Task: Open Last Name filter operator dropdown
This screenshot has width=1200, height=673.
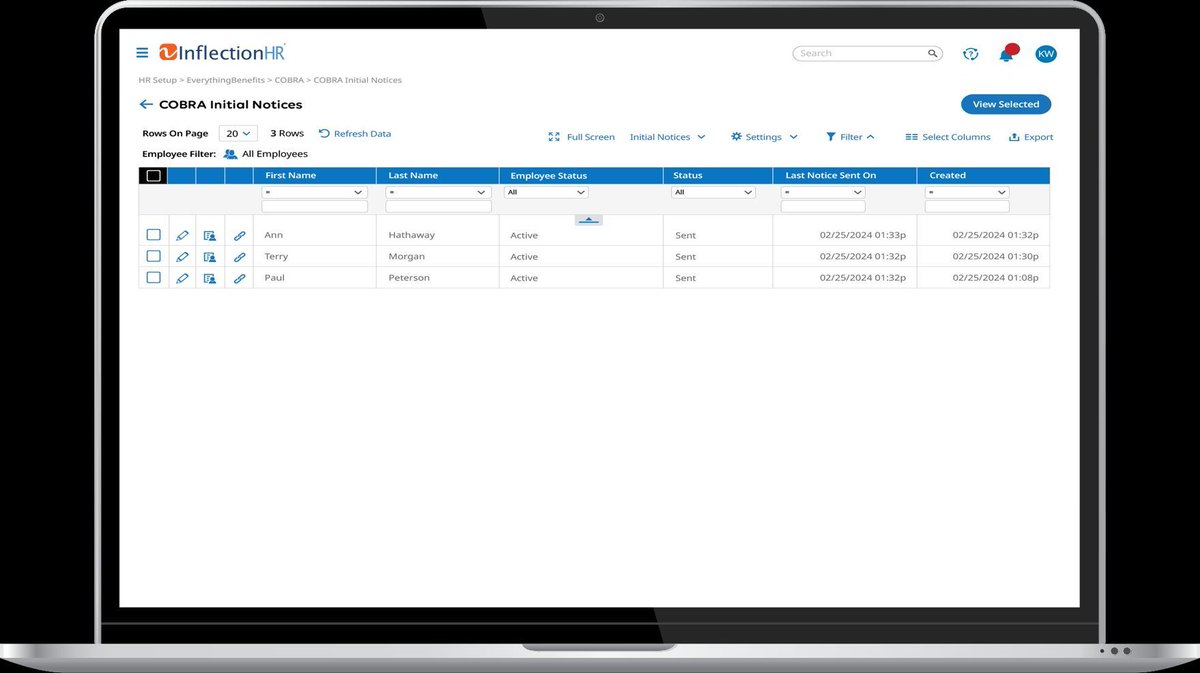Action: coord(438,192)
